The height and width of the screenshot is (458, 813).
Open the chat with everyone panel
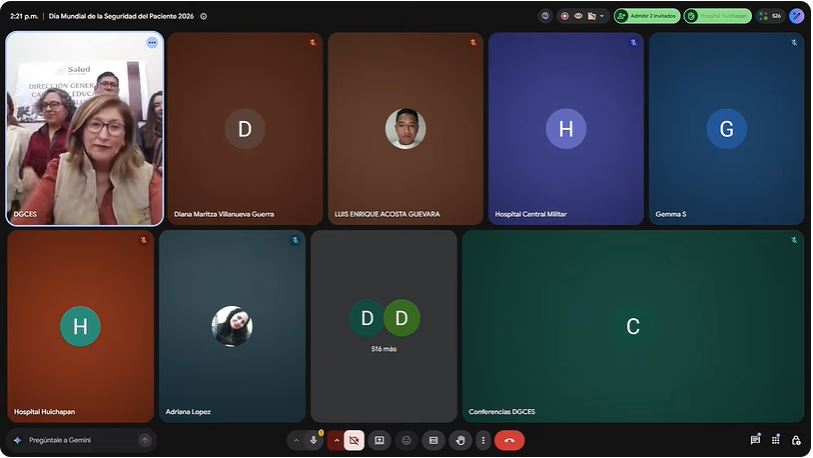click(755, 440)
